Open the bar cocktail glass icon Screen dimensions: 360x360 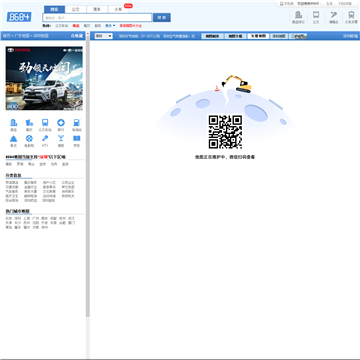pos(61,138)
